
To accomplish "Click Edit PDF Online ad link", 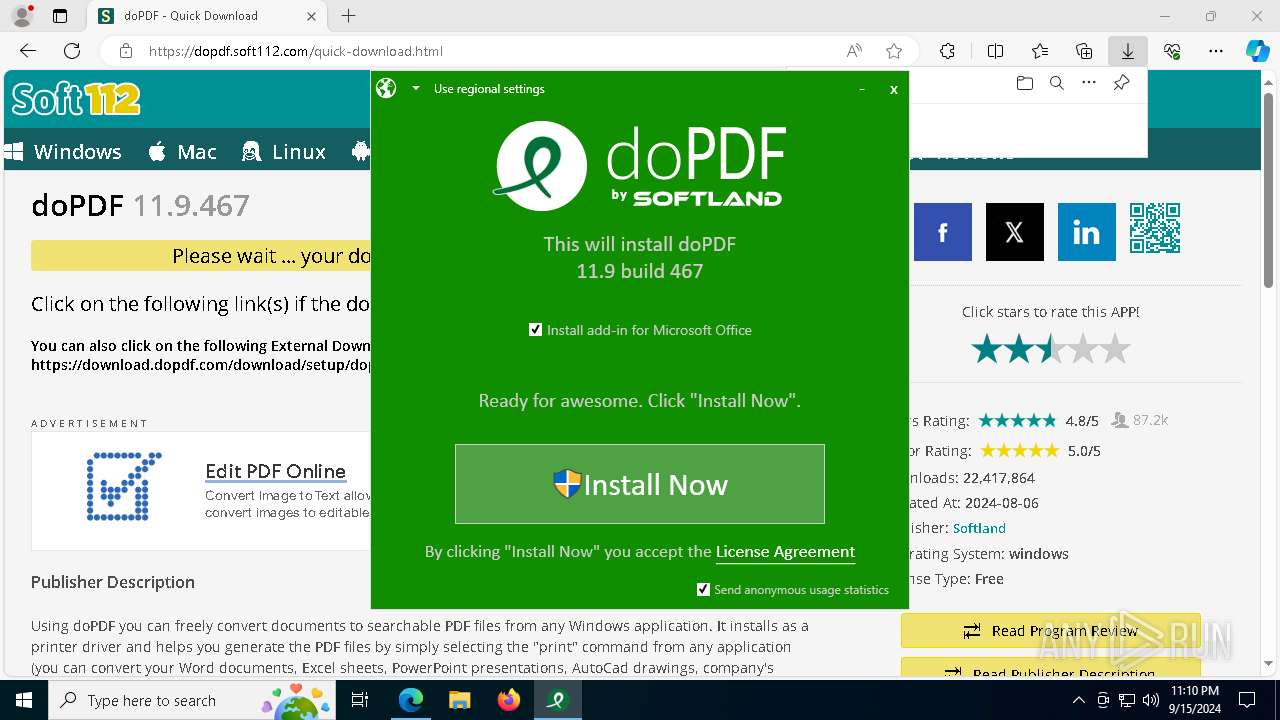I will (275, 471).
